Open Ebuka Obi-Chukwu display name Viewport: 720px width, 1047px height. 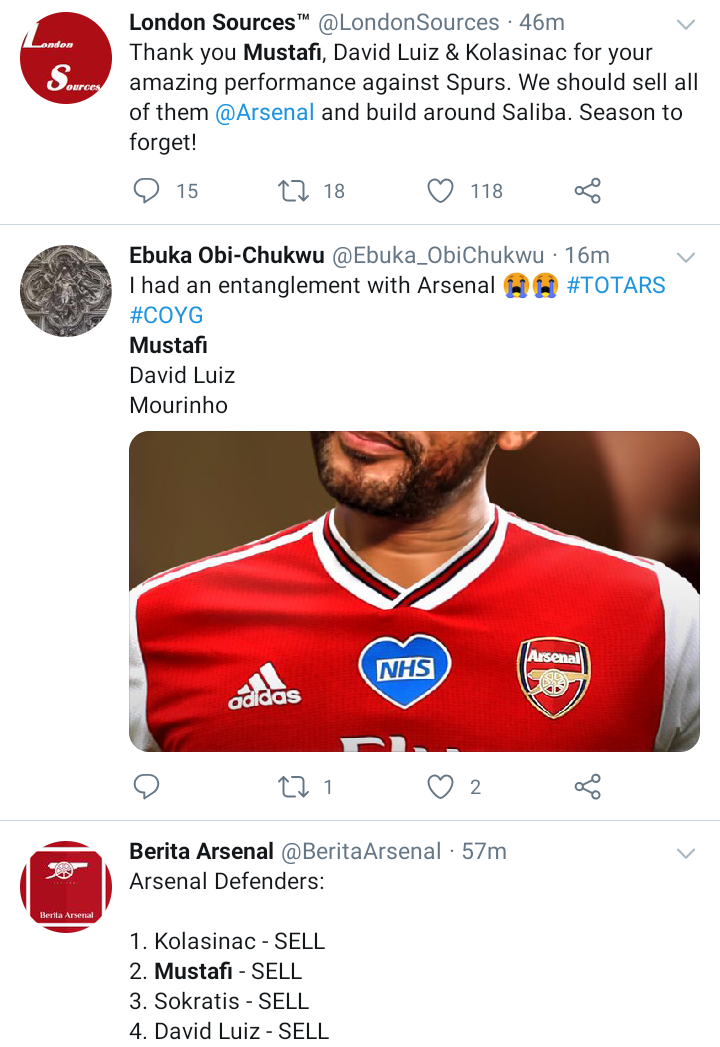(227, 255)
